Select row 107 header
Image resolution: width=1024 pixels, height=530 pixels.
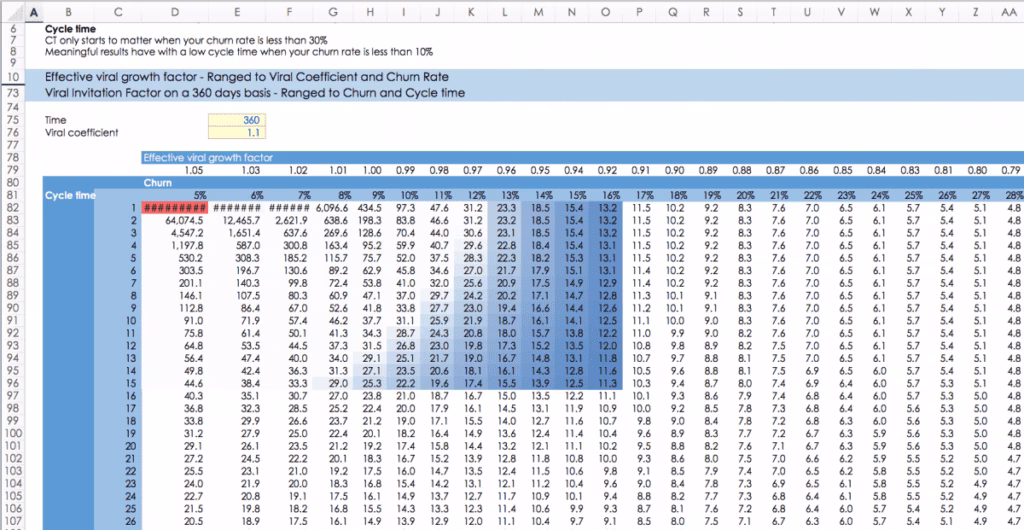(x=12, y=520)
